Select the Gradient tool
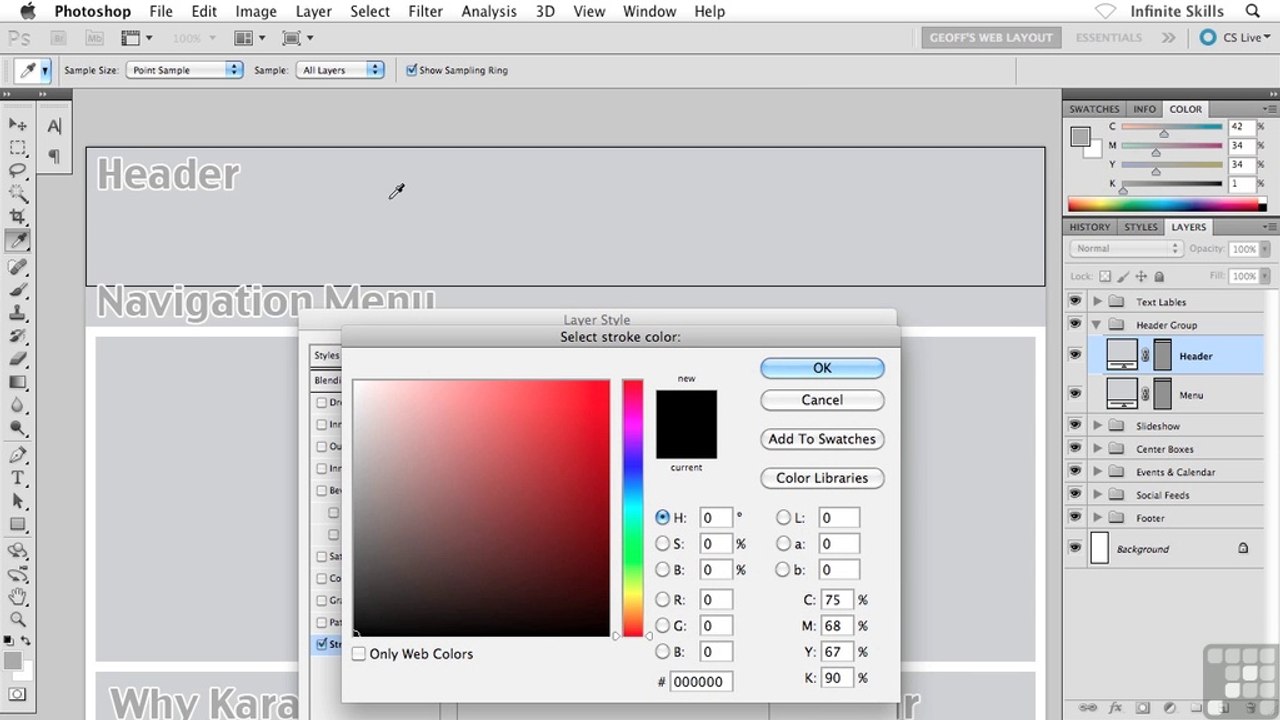This screenshot has height=720, width=1280. [x=18, y=381]
